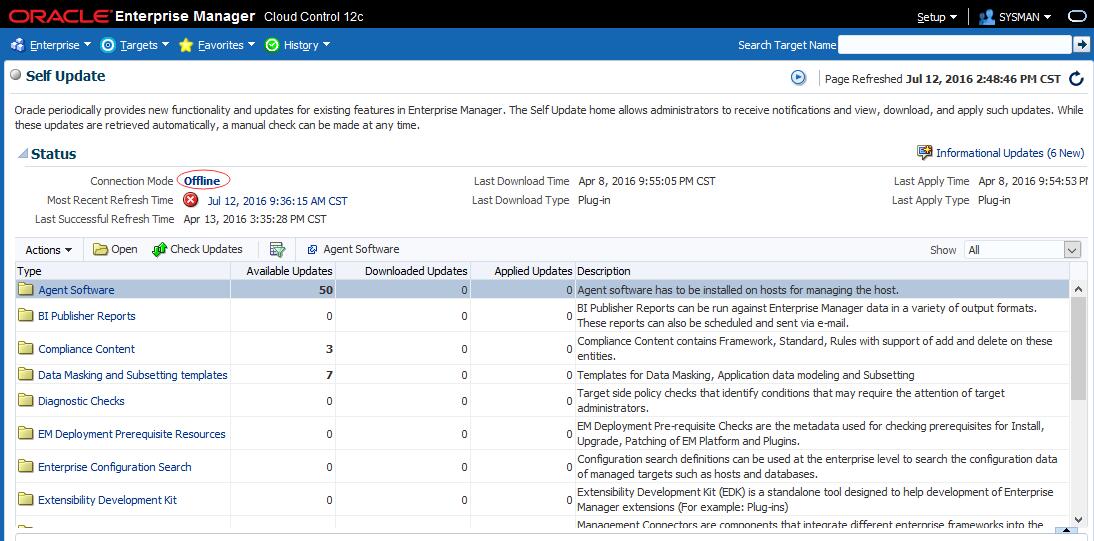Click the SYSMAN user icon
1094x541 pixels.
987,17
